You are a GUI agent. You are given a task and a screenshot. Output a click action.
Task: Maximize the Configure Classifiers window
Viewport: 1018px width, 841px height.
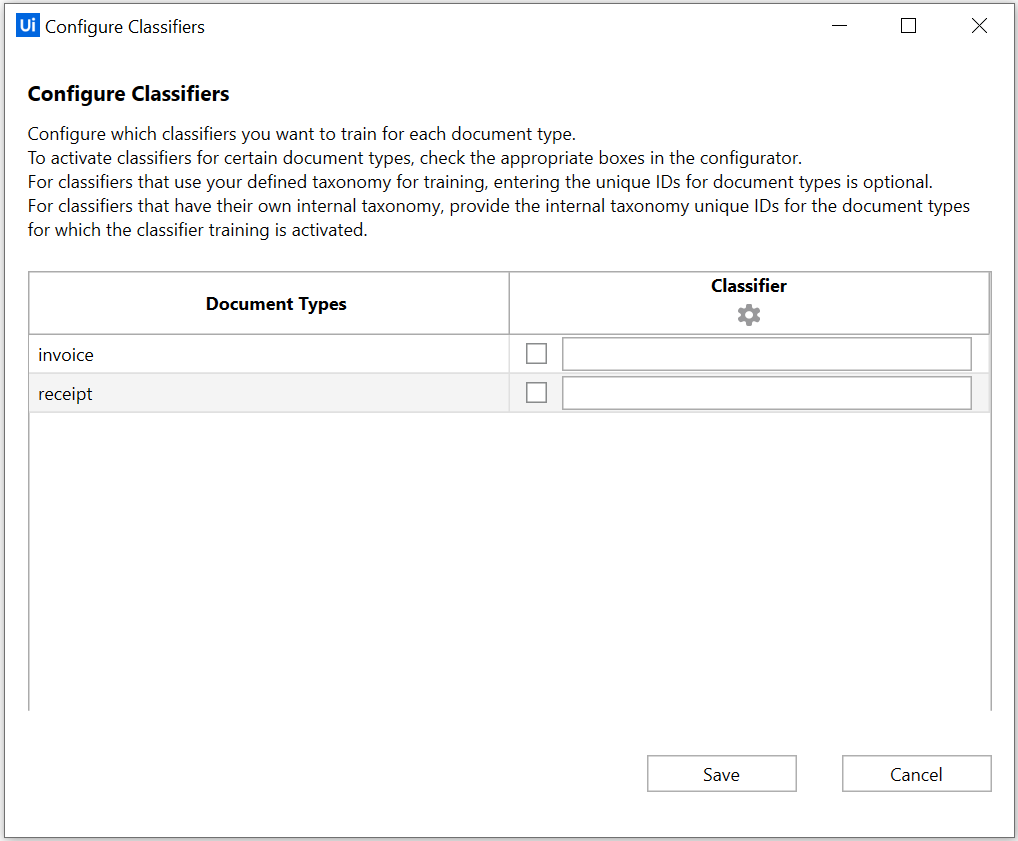908,26
